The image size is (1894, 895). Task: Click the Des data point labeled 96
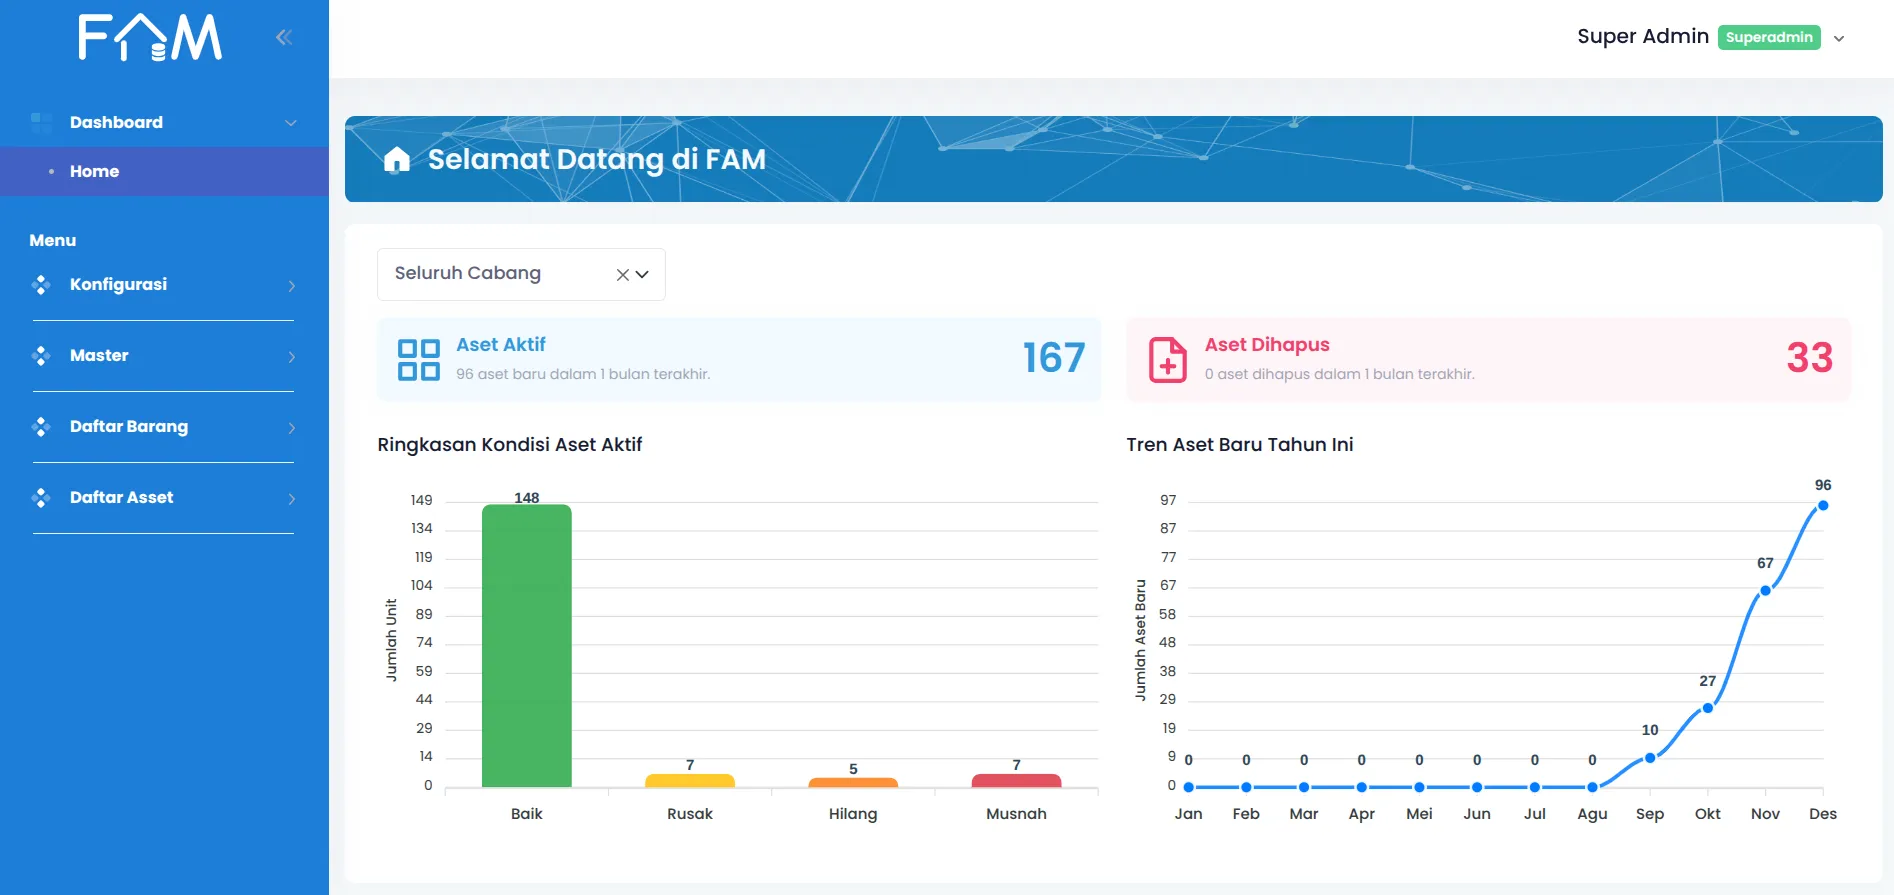pos(1823,505)
